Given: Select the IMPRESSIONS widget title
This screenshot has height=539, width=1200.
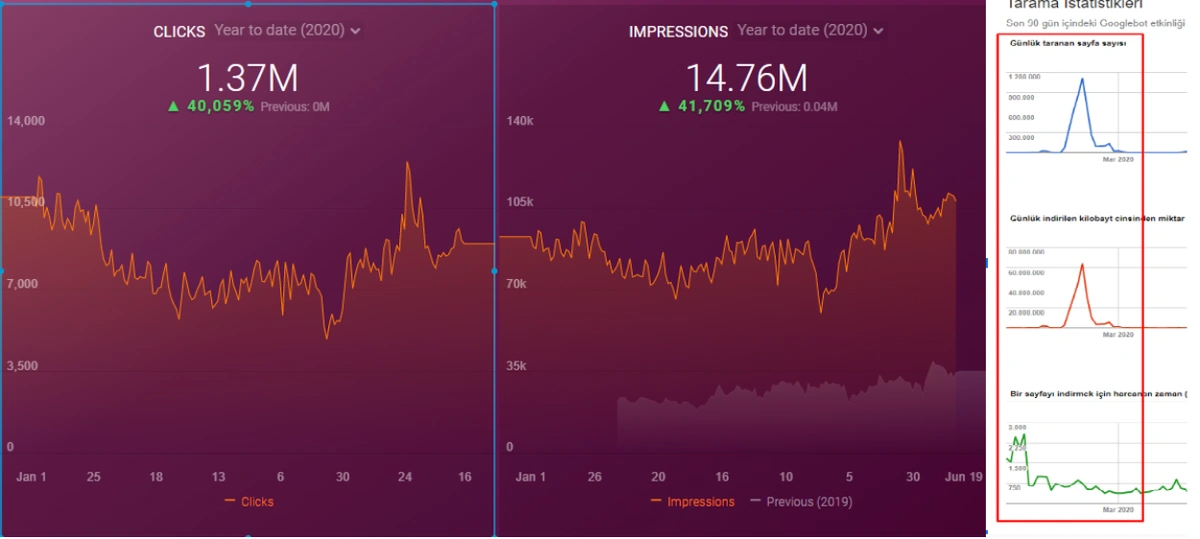Looking at the screenshot, I should [678, 32].
